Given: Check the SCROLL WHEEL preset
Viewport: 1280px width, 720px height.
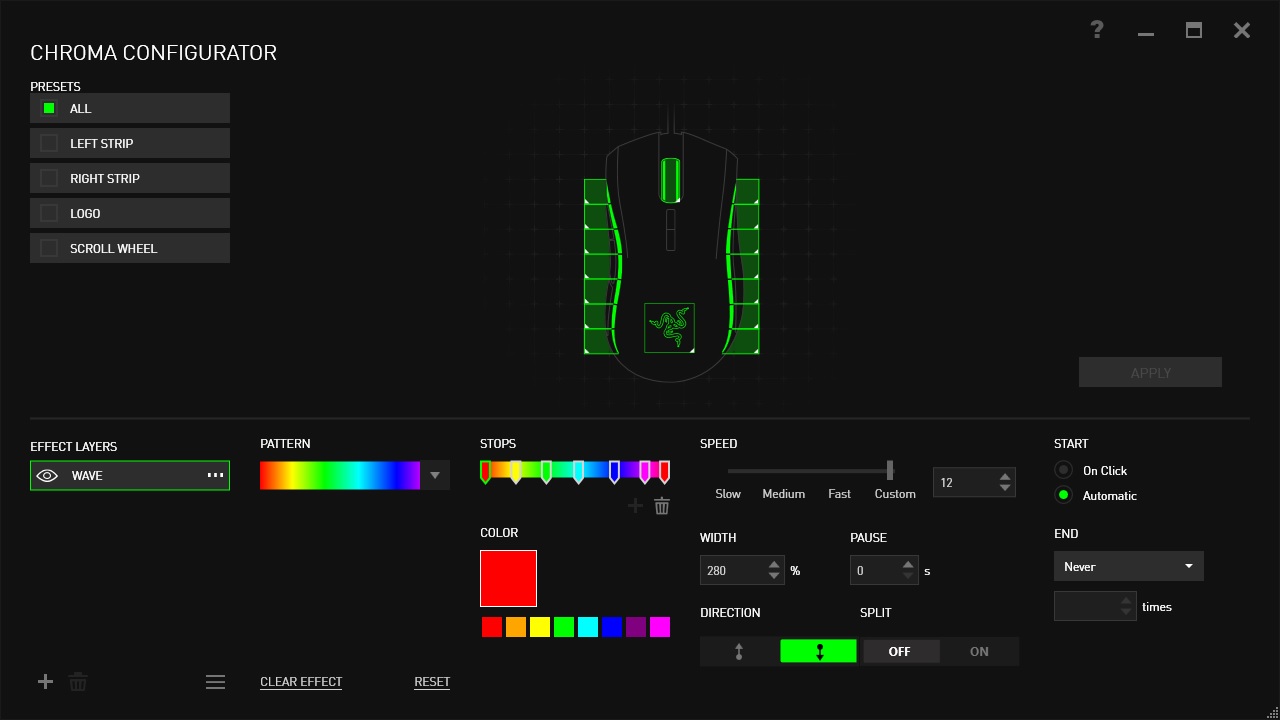Looking at the screenshot, I should (48, 248).
